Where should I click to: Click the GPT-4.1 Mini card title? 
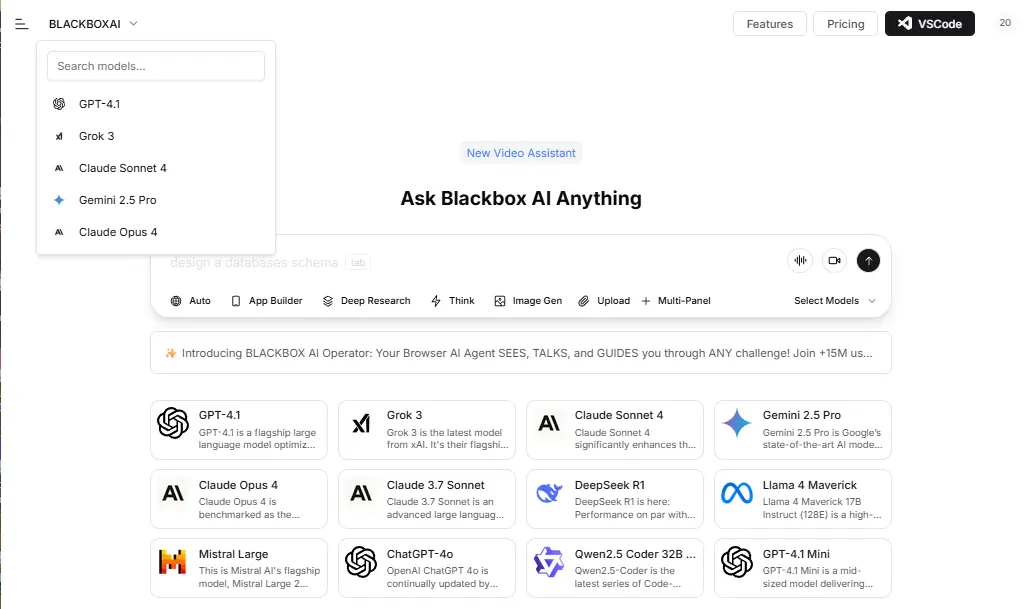point(796,554)
